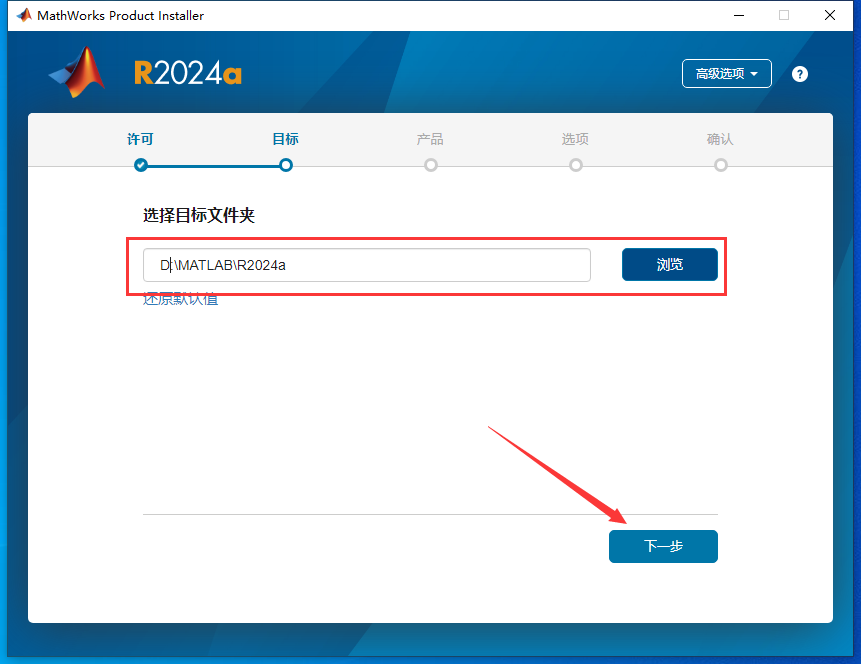
Task: Click the active 目标 step circle indicator
Action: point(285,165)
